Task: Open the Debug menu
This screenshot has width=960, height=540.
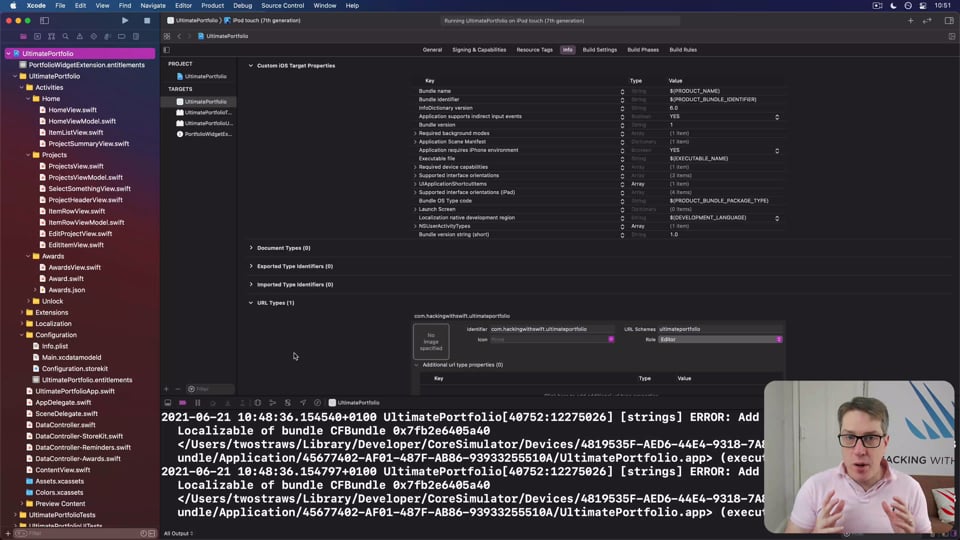Action: [x=242, y=6]
